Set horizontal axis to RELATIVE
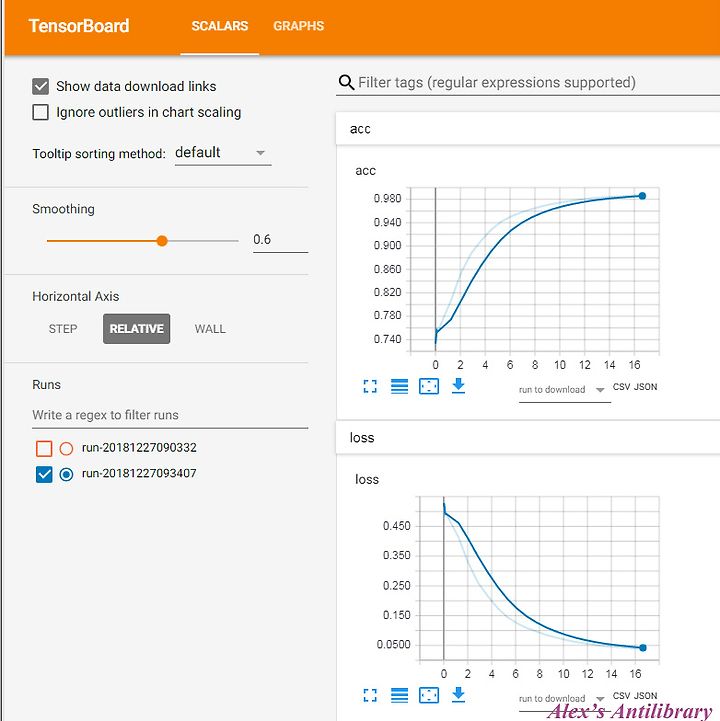 [x=137, y=329]
